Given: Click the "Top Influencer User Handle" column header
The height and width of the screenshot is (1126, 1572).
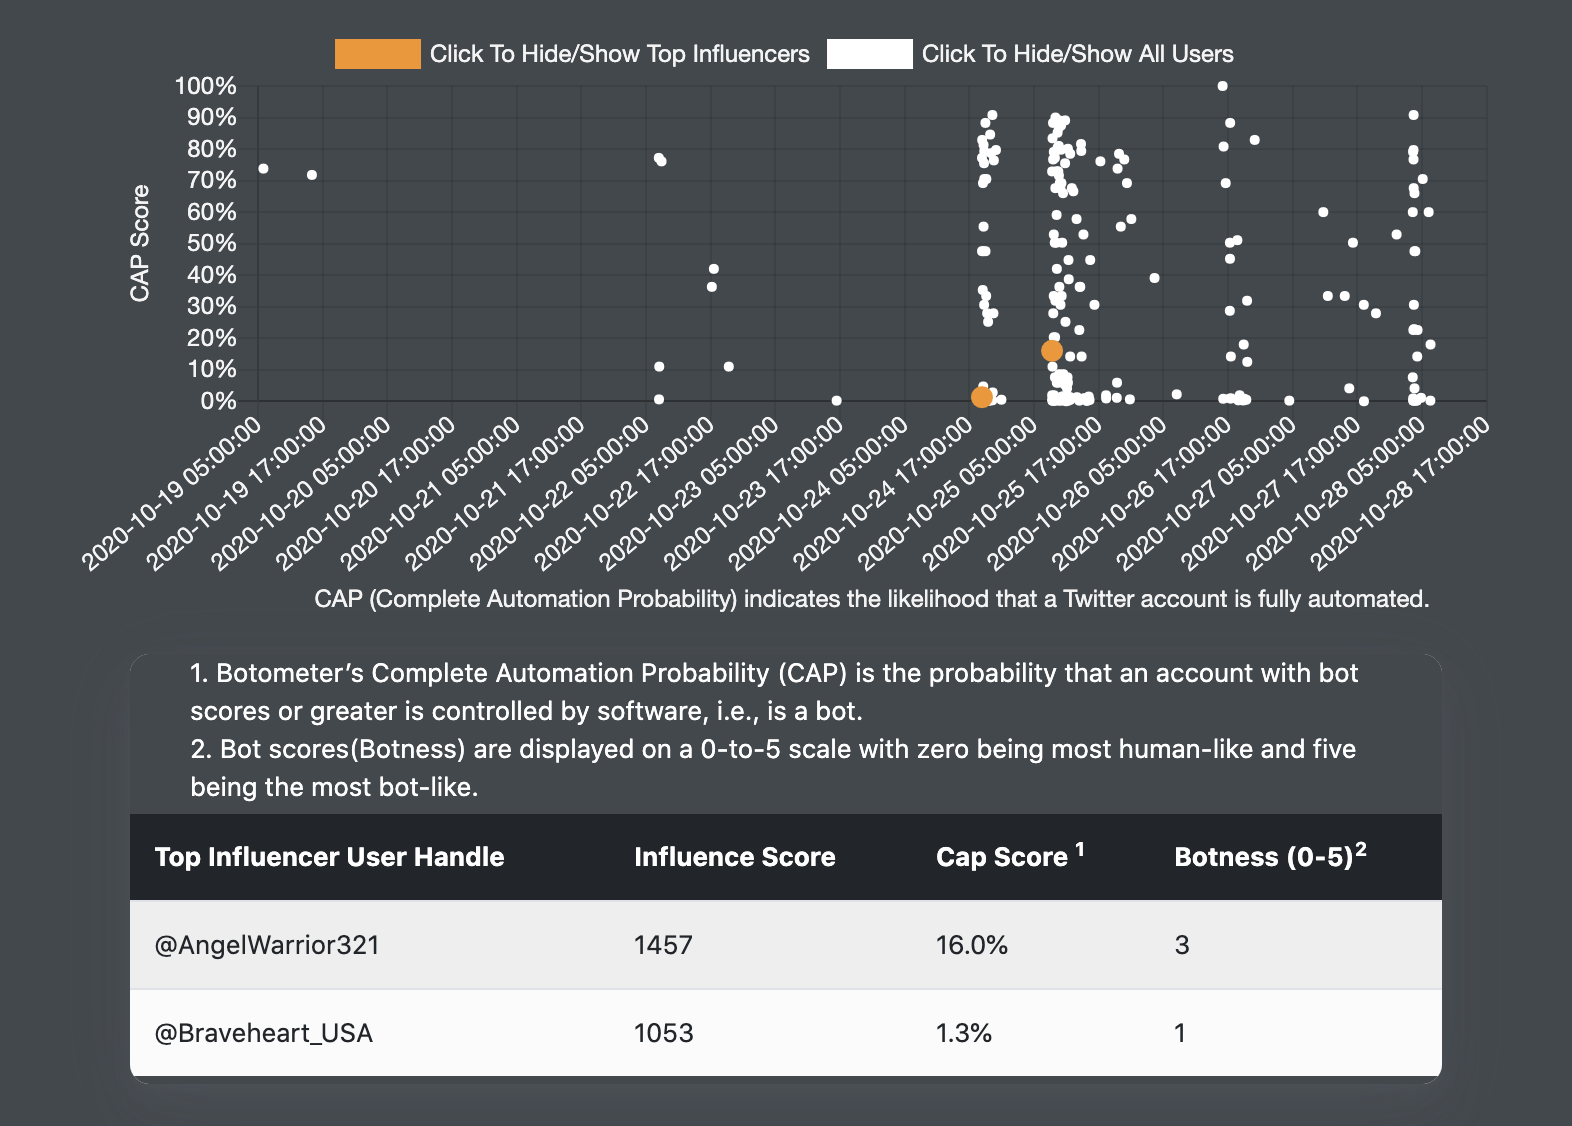Looking at the screenshot, I should click(329, 857).
